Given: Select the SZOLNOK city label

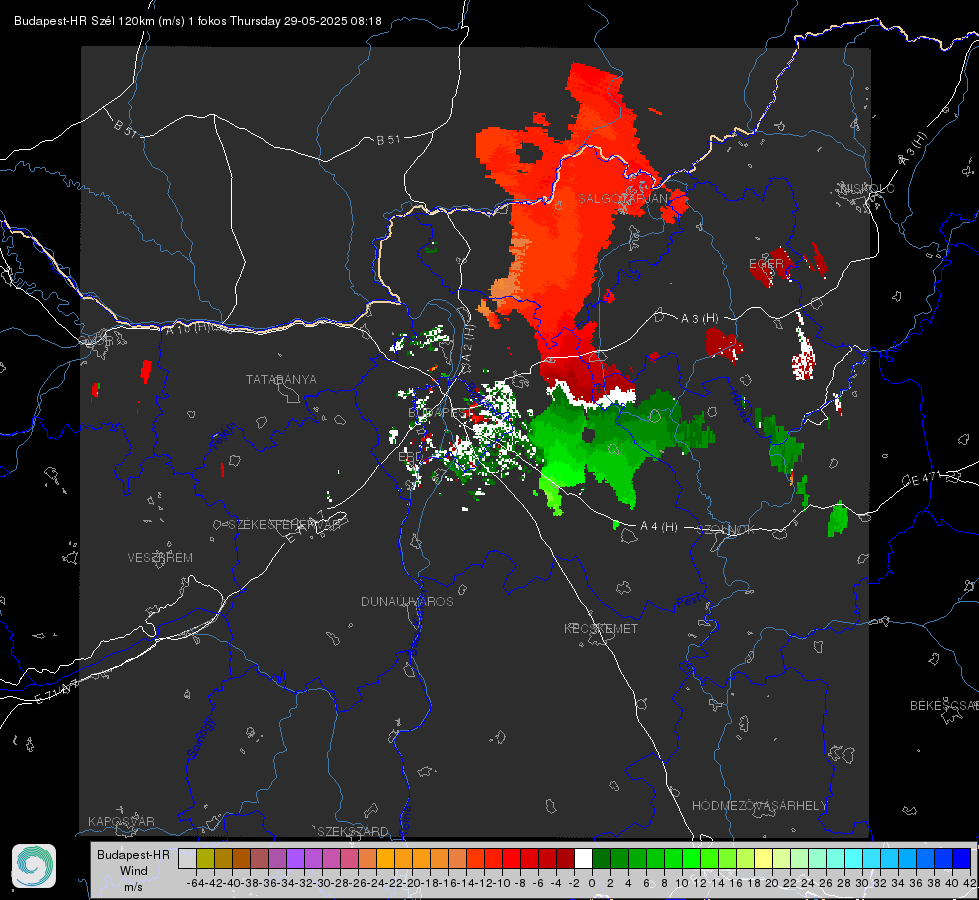Looking at the screenshot, I should 726,530.
